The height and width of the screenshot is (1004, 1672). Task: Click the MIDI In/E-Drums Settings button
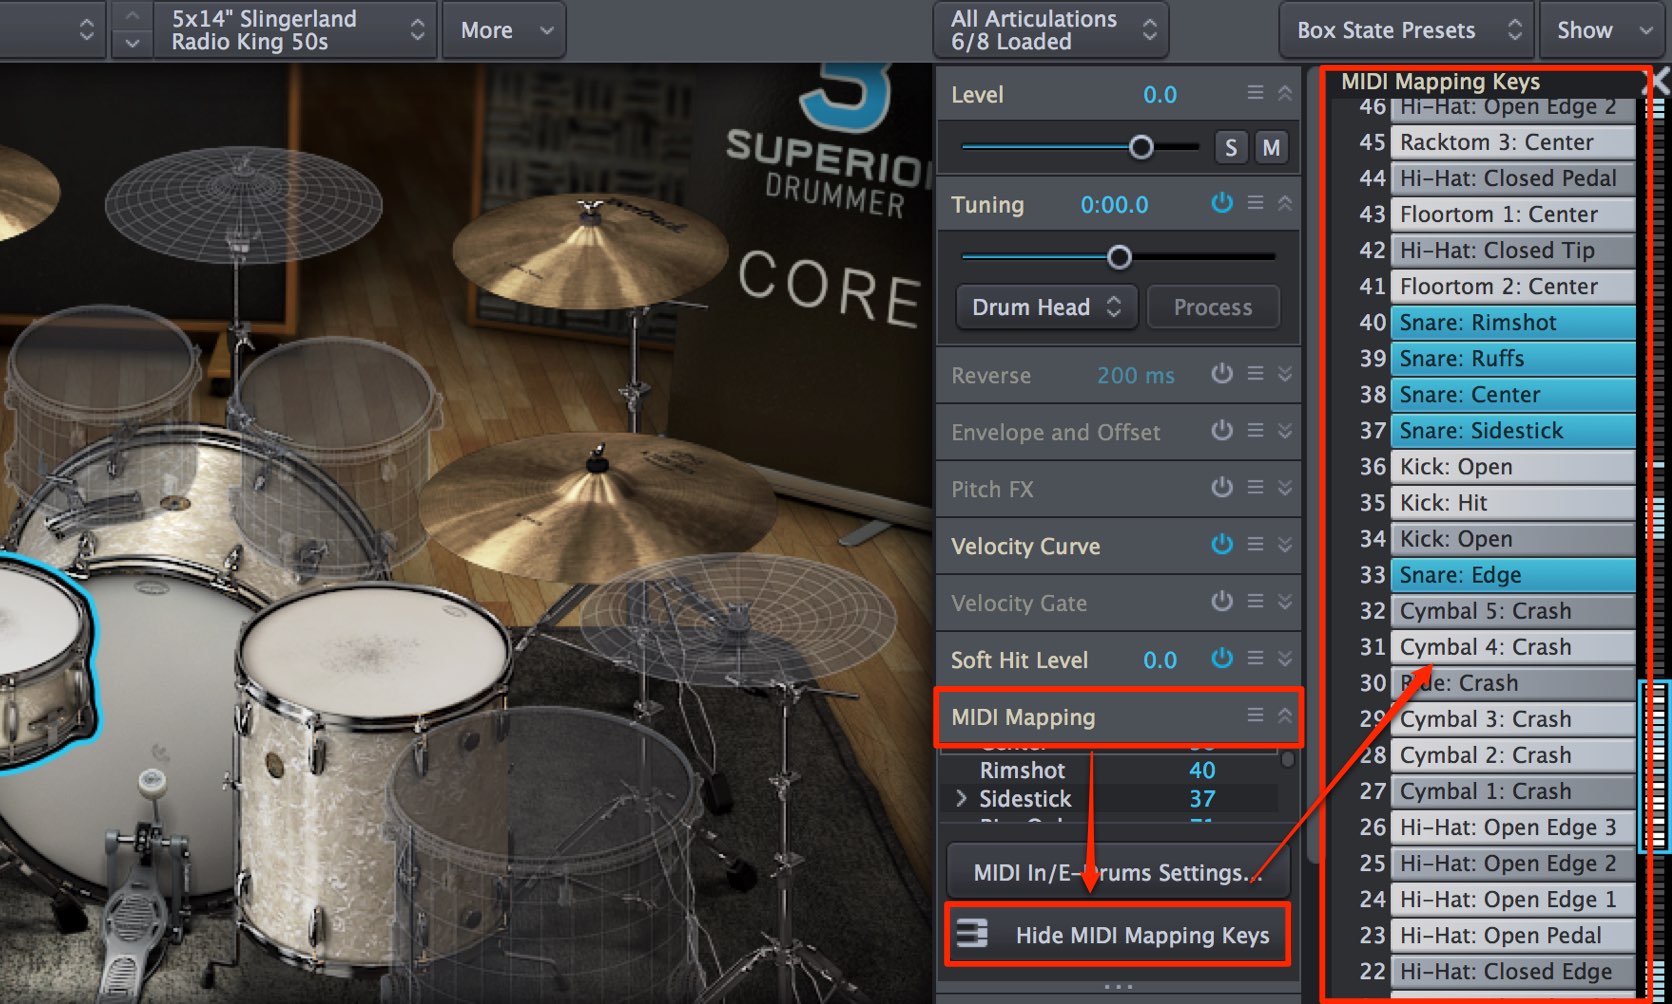click(x=1118, y=872)
